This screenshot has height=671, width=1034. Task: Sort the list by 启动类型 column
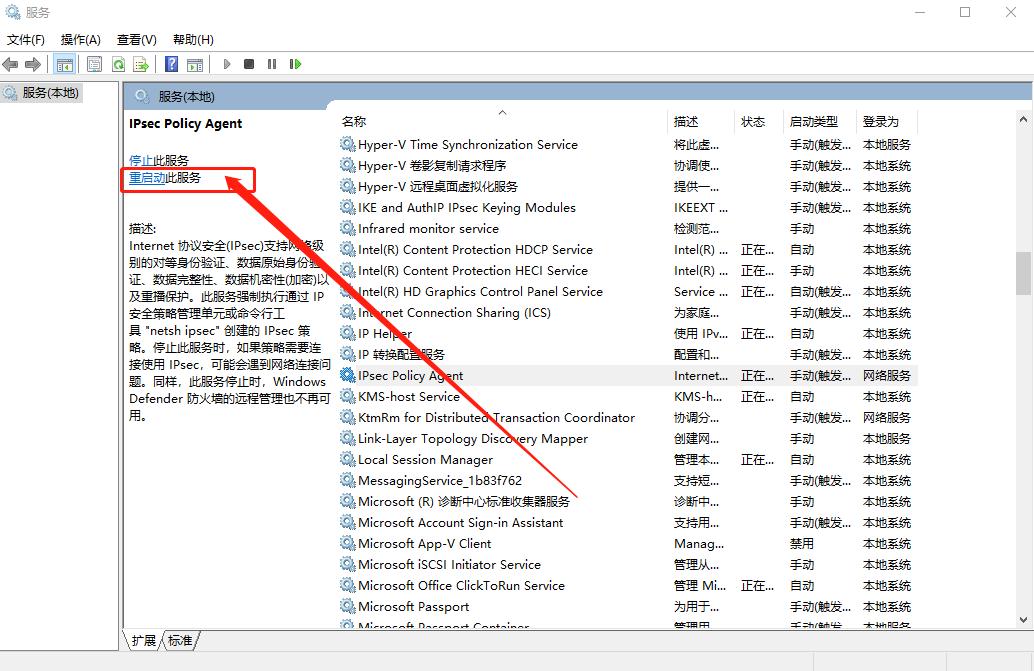click(813, 121)
